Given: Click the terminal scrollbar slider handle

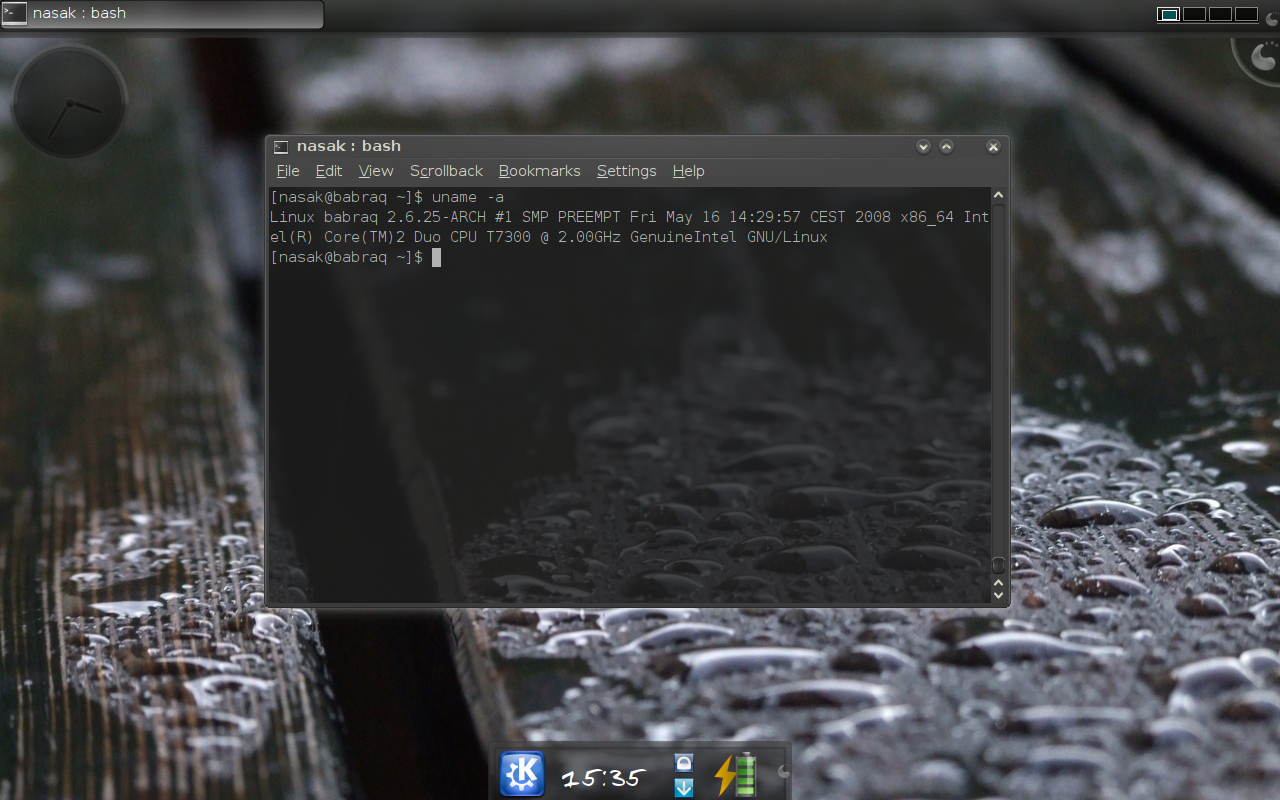Looking at the screenshot, I should point(997,565).
